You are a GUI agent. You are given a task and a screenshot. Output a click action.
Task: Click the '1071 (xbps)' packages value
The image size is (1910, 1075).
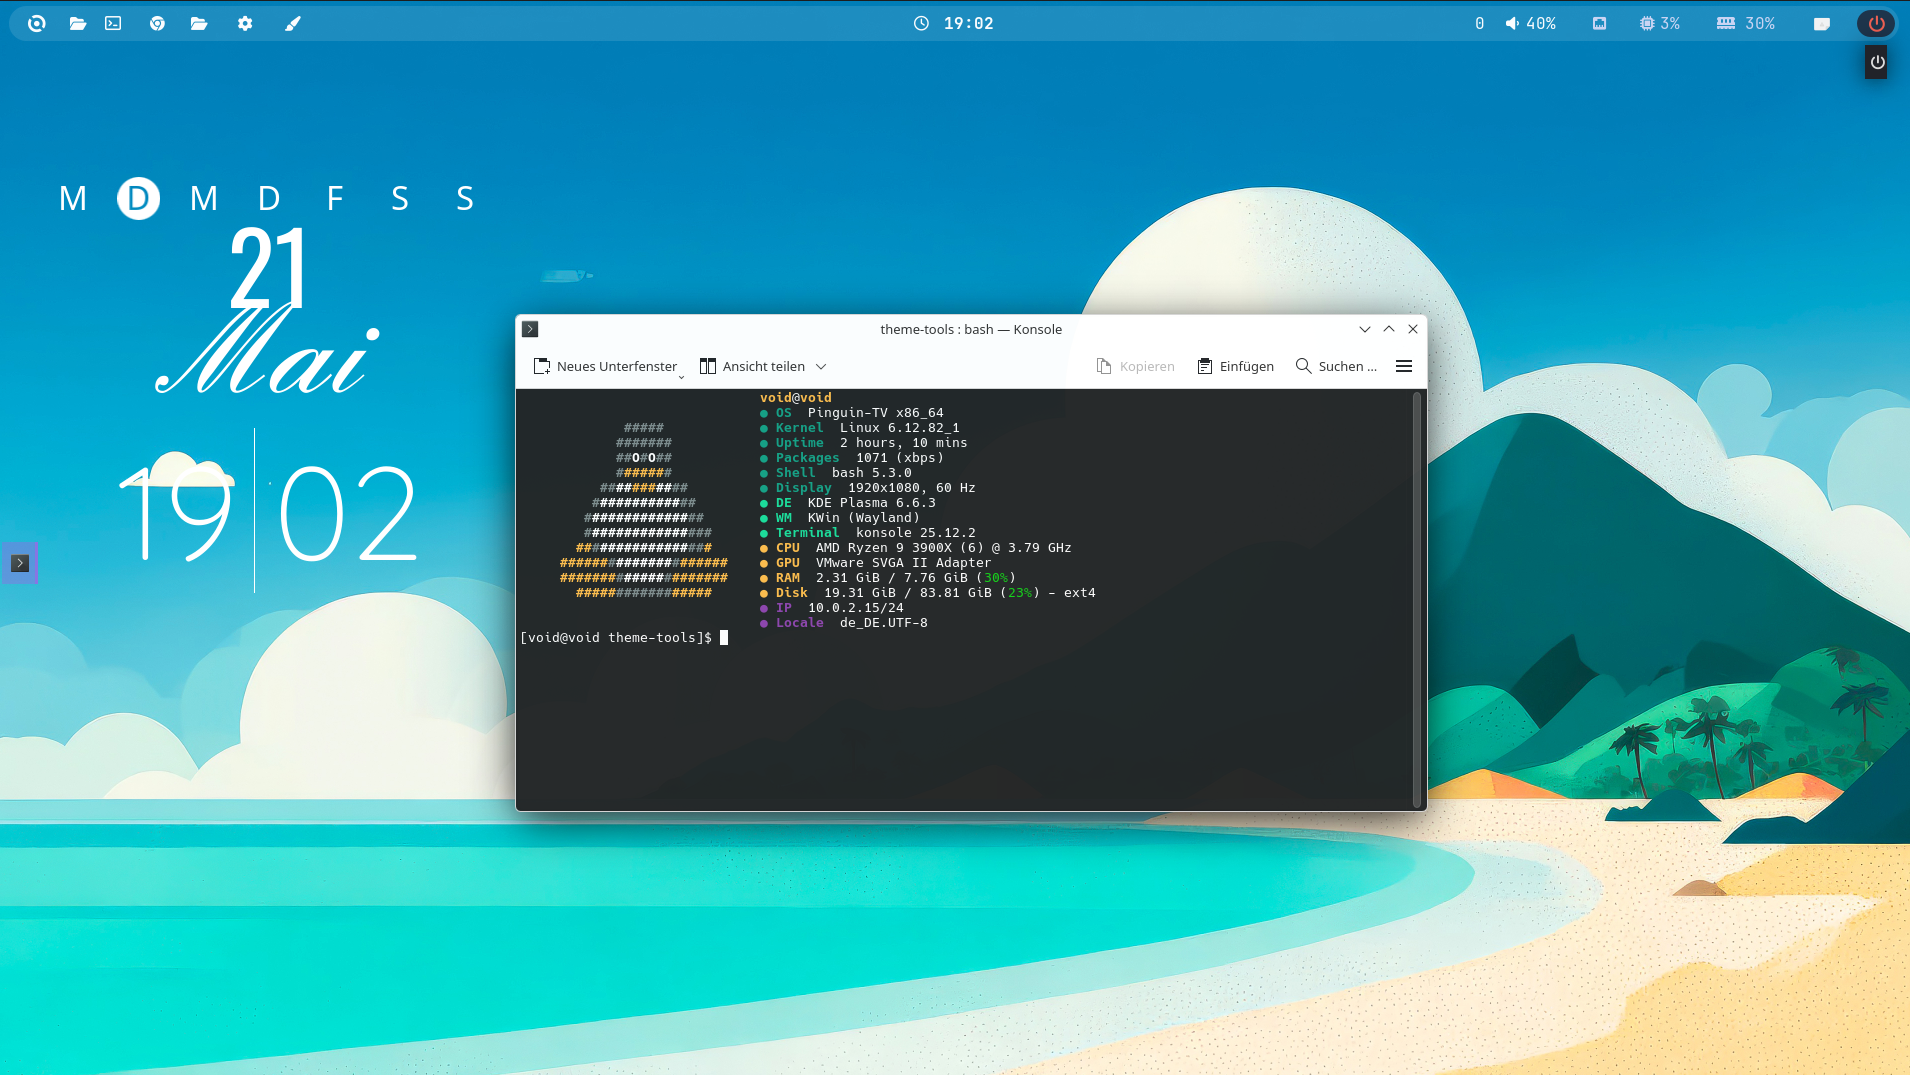pyautogui.click(x=900, y=458)
